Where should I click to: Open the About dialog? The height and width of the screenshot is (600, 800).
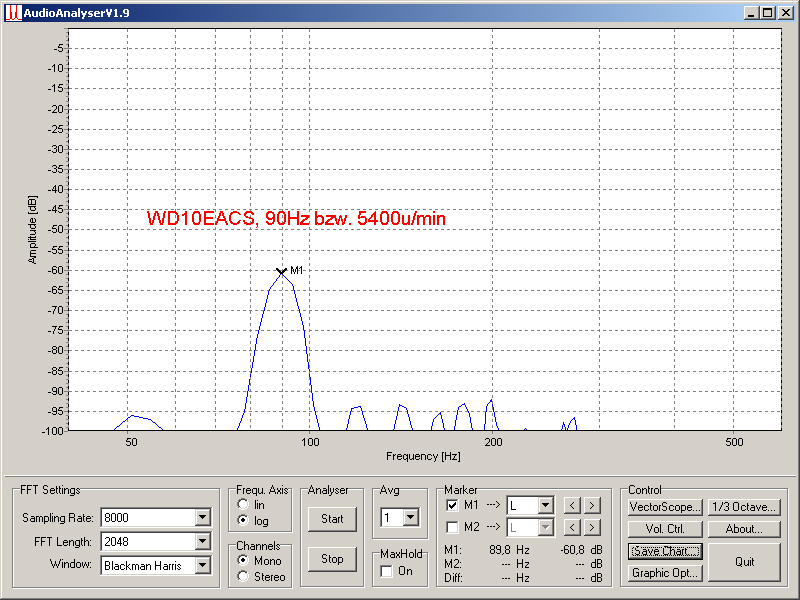pos(744,529)
